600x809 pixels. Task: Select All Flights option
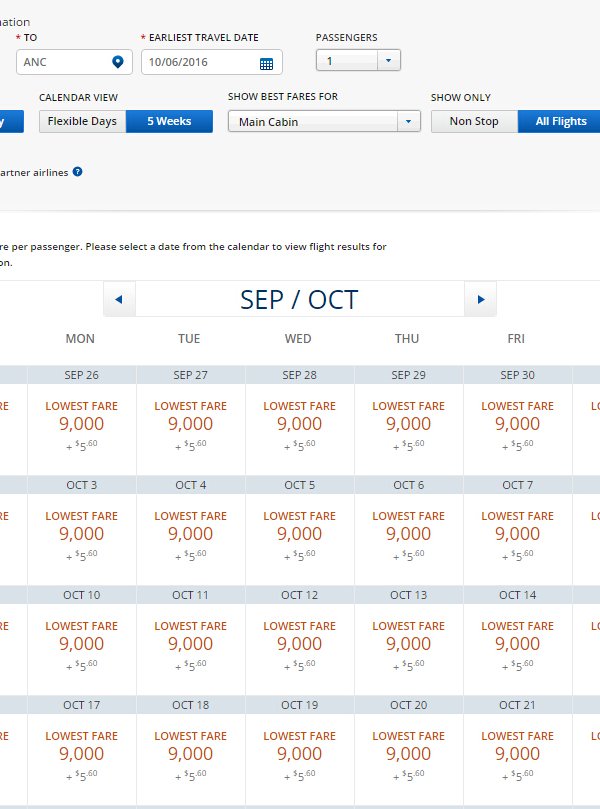click(x=560, y=122)
